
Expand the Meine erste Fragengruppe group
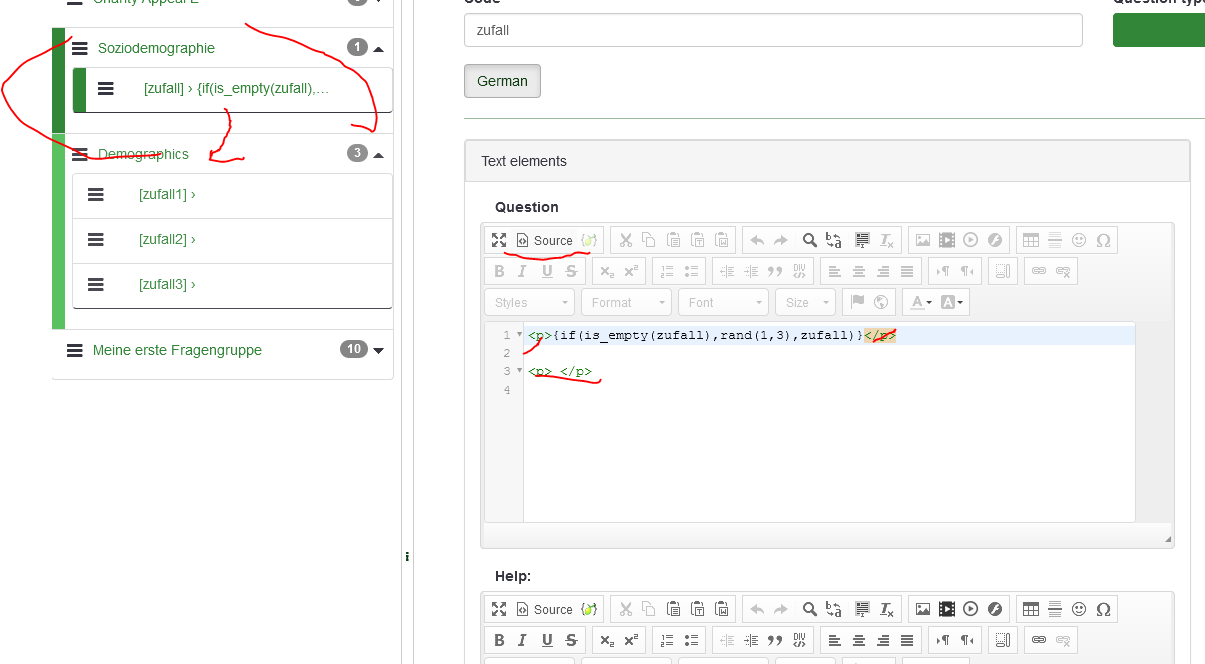click(378, 350)
